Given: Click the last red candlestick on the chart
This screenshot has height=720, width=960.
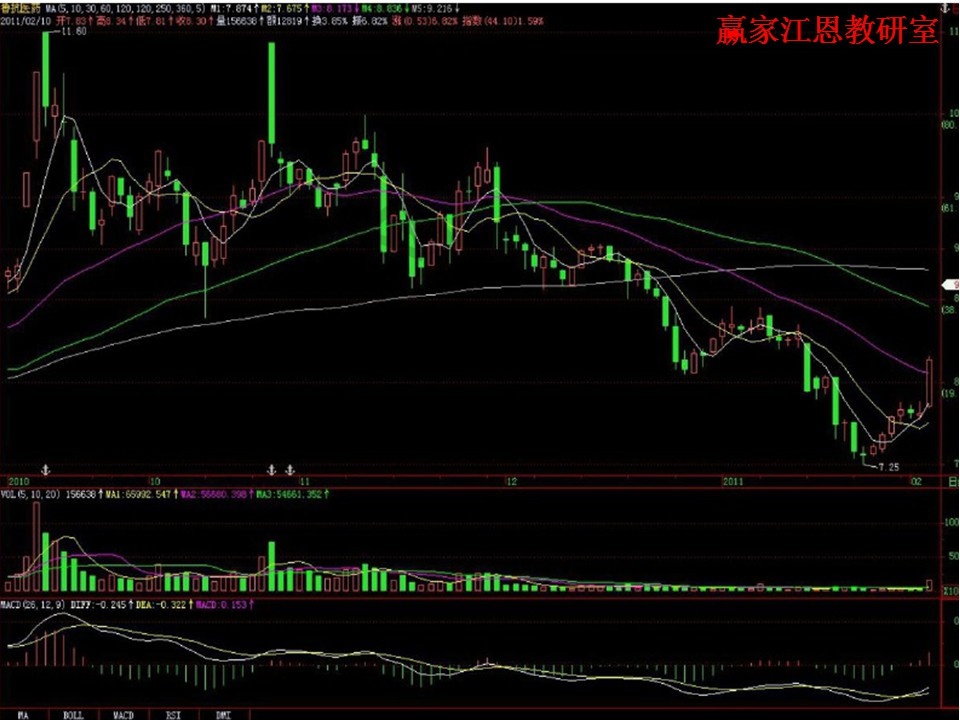Looking at the screenshot, I should point(930,381).
